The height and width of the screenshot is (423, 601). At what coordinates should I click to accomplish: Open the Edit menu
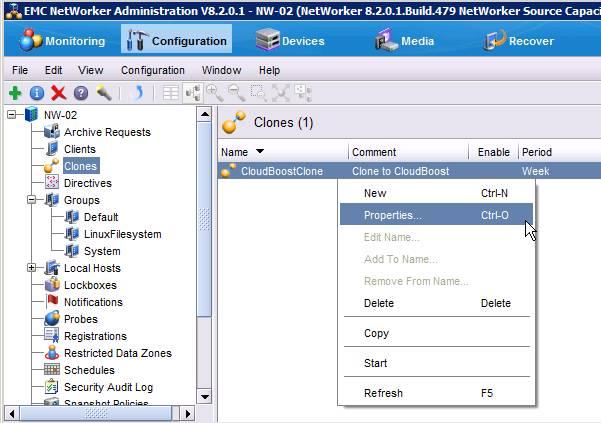point(53,70)
